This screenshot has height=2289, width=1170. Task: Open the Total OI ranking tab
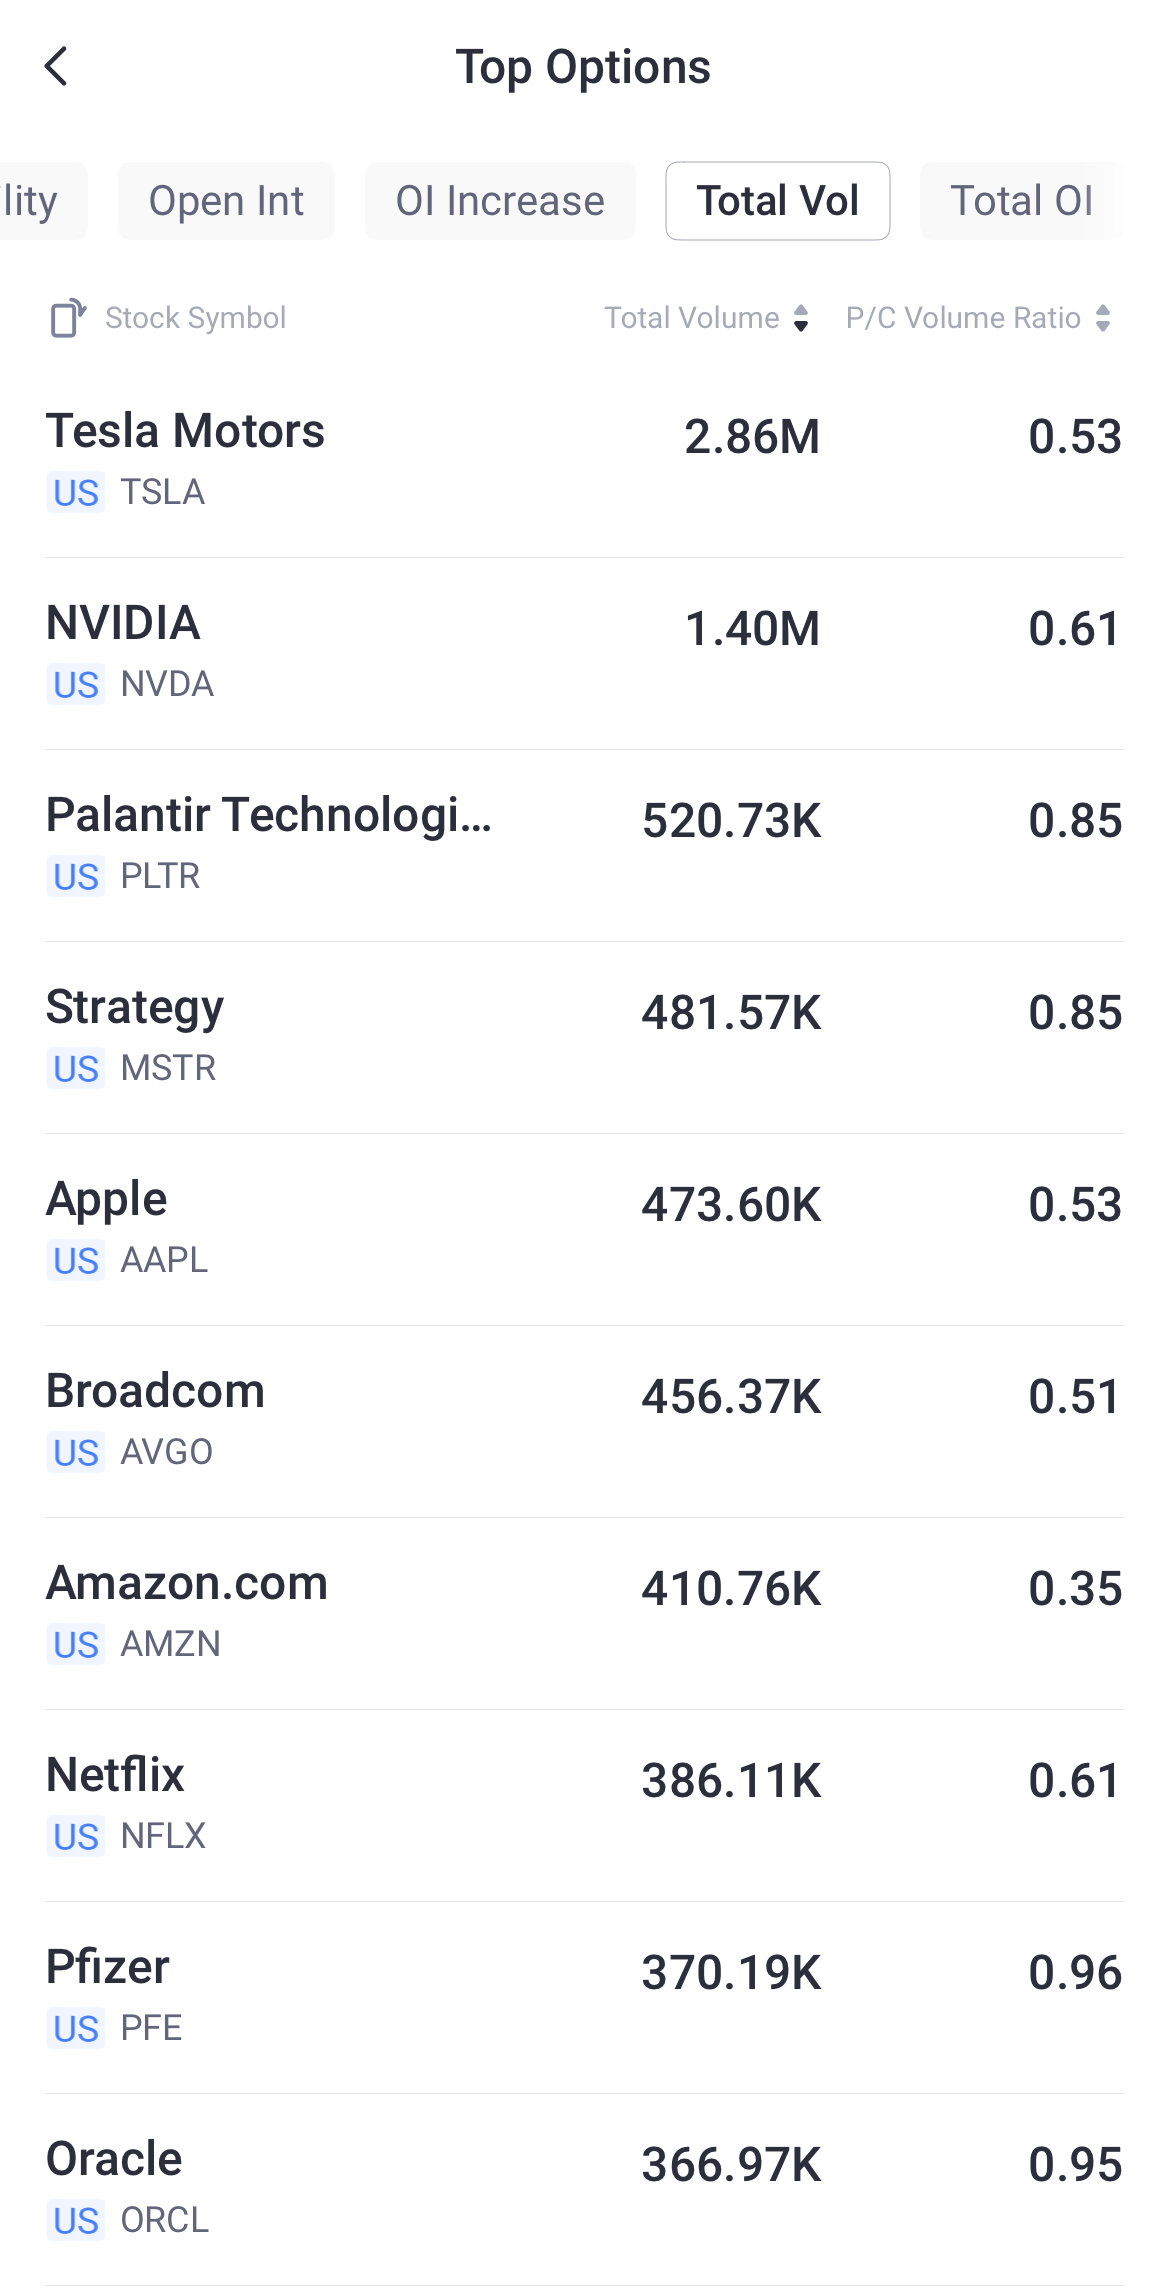(x=1022, y=200)
